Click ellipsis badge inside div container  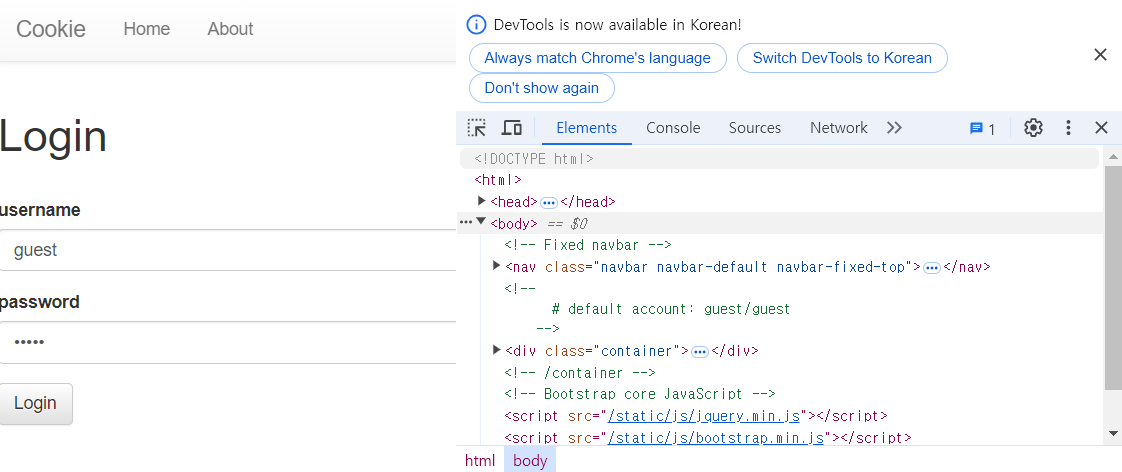(700, 351)
